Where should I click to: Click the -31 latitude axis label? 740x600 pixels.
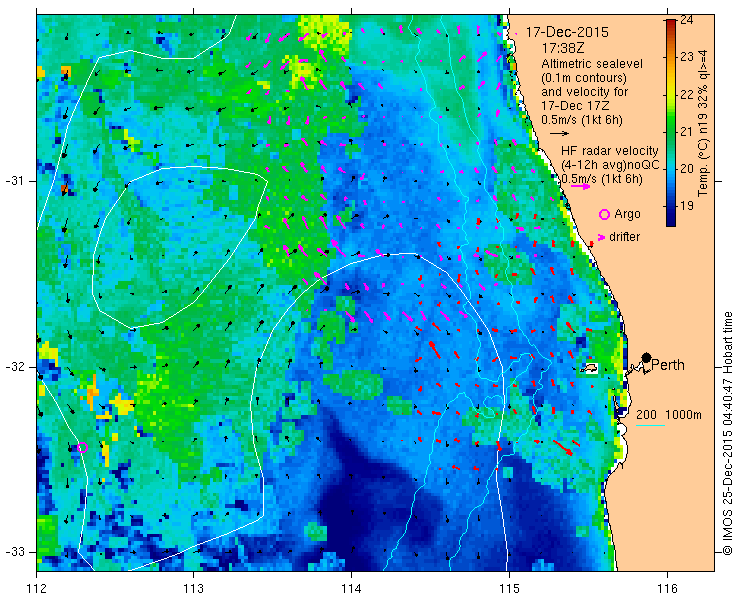14,181
